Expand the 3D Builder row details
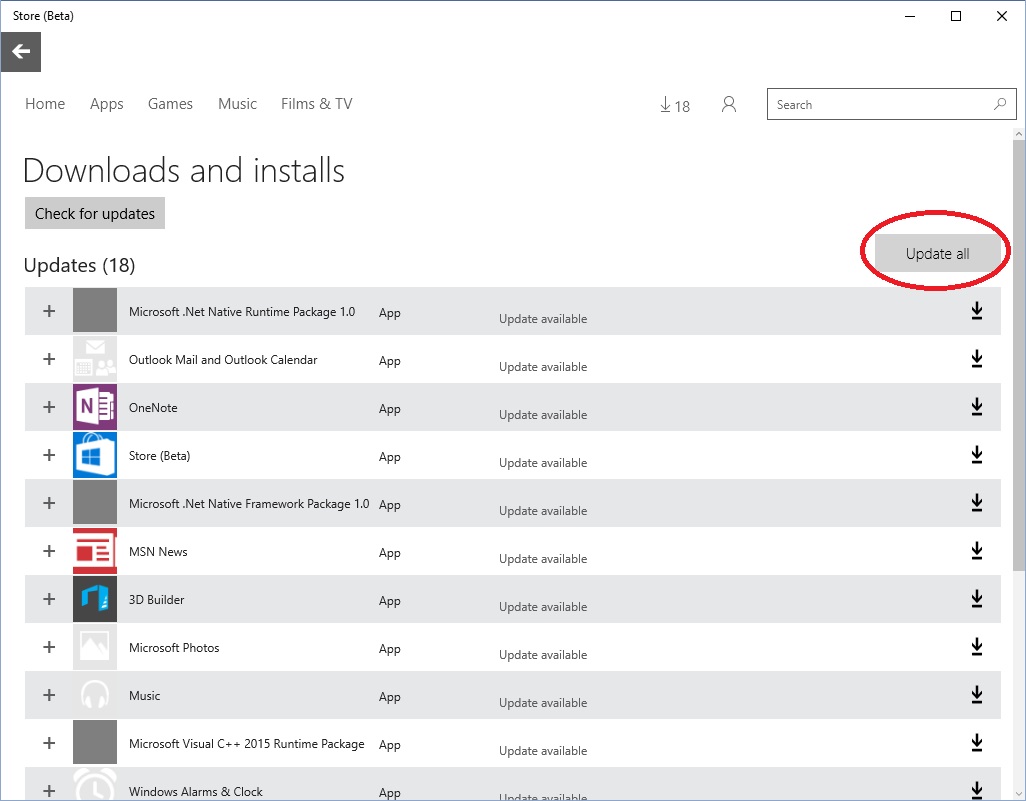 coord(49,599)
